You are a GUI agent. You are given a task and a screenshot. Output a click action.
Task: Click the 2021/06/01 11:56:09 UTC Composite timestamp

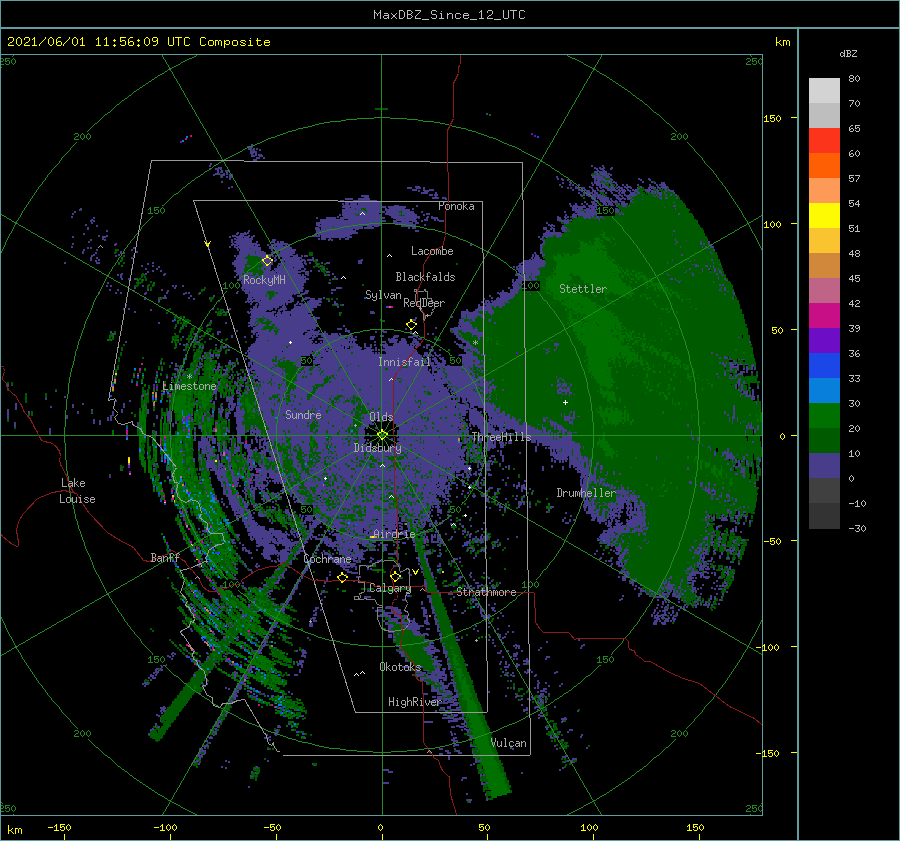138,42
